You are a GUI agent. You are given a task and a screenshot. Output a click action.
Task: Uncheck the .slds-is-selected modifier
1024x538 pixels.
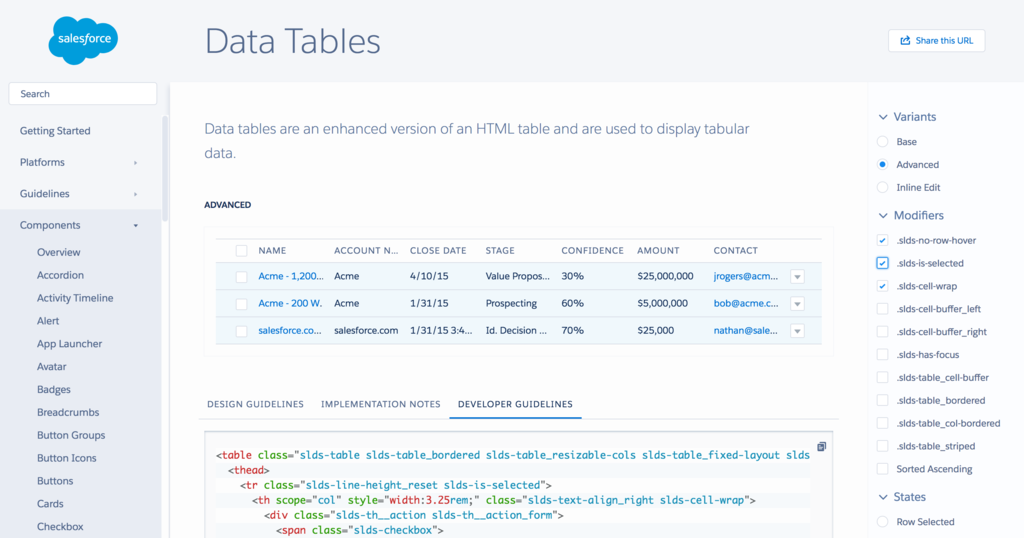(882, 263)
